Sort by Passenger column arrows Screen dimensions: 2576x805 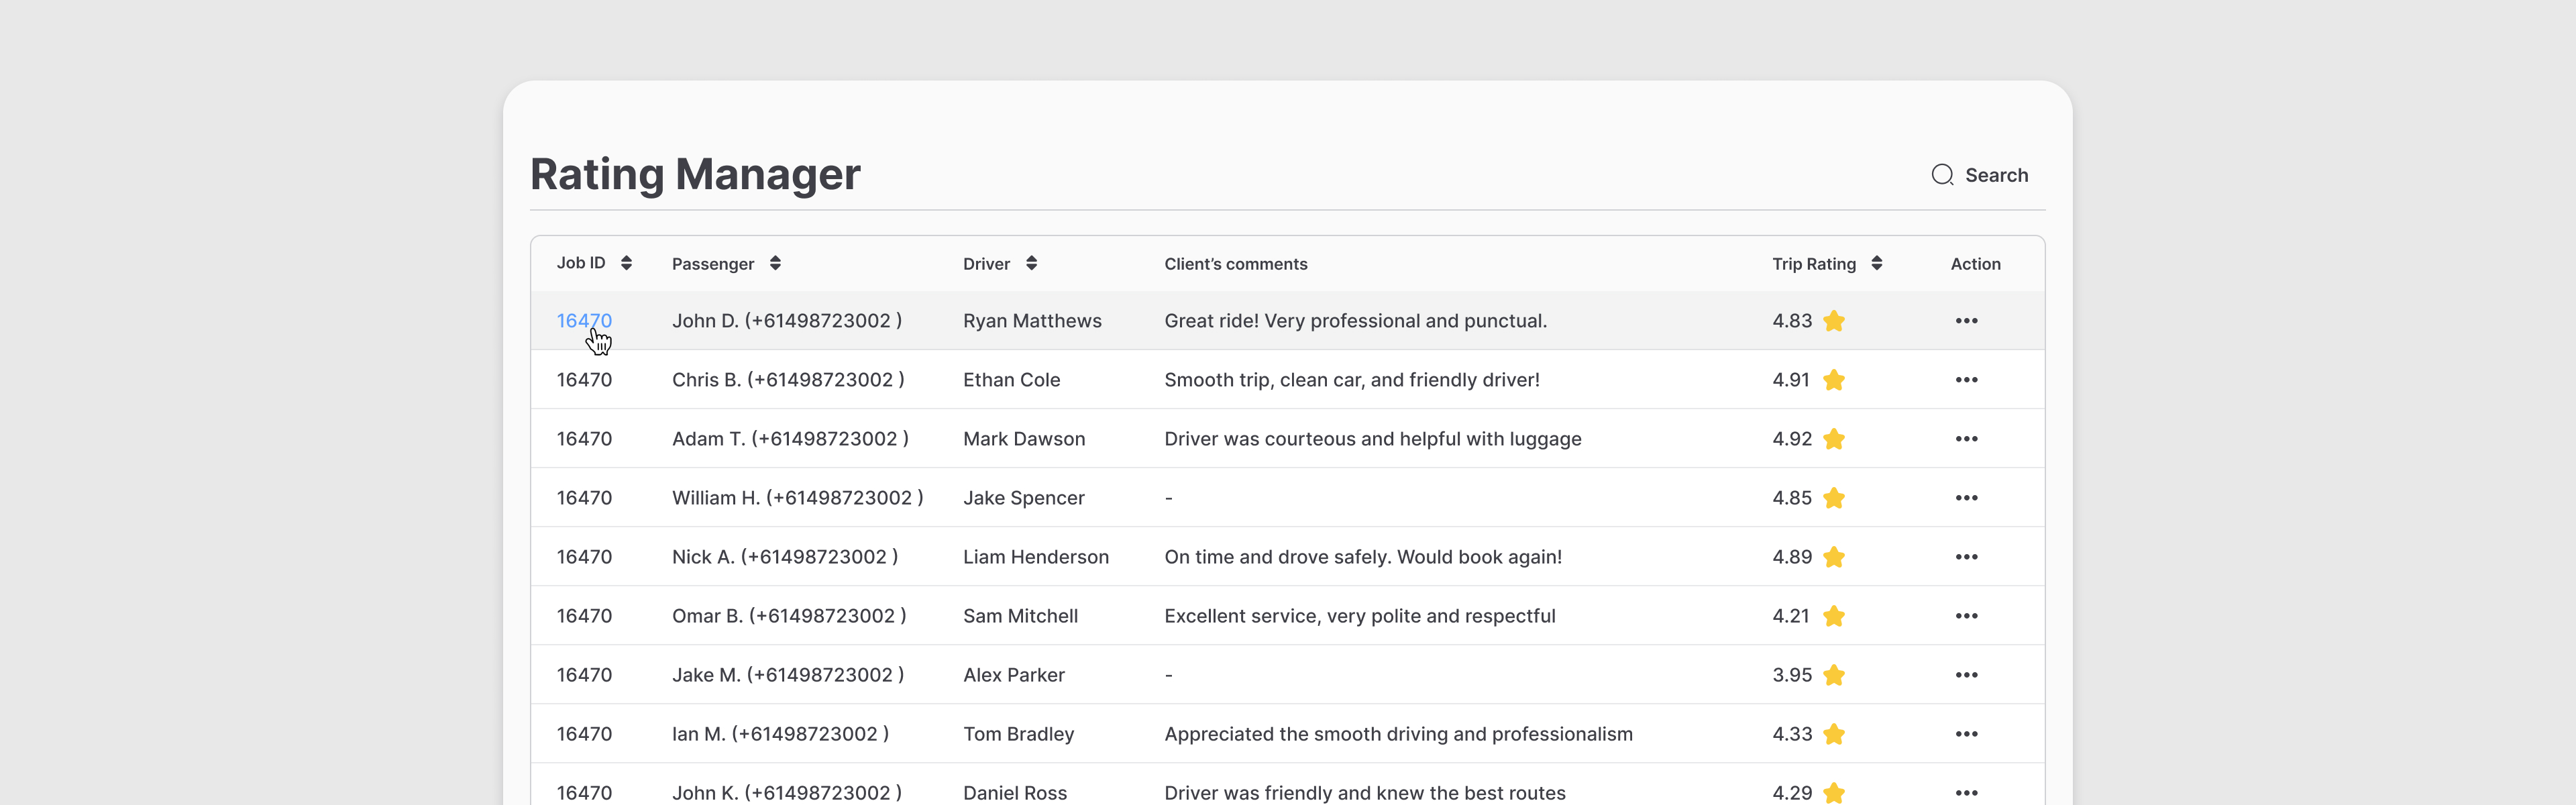(775, 263)
